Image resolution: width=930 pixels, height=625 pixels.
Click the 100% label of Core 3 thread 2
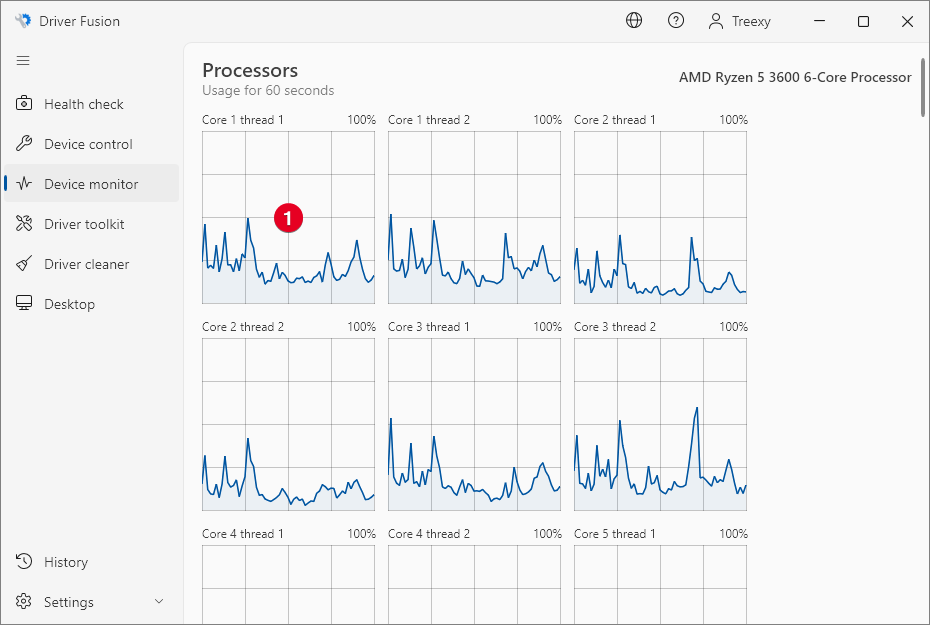tap(733, 327)
